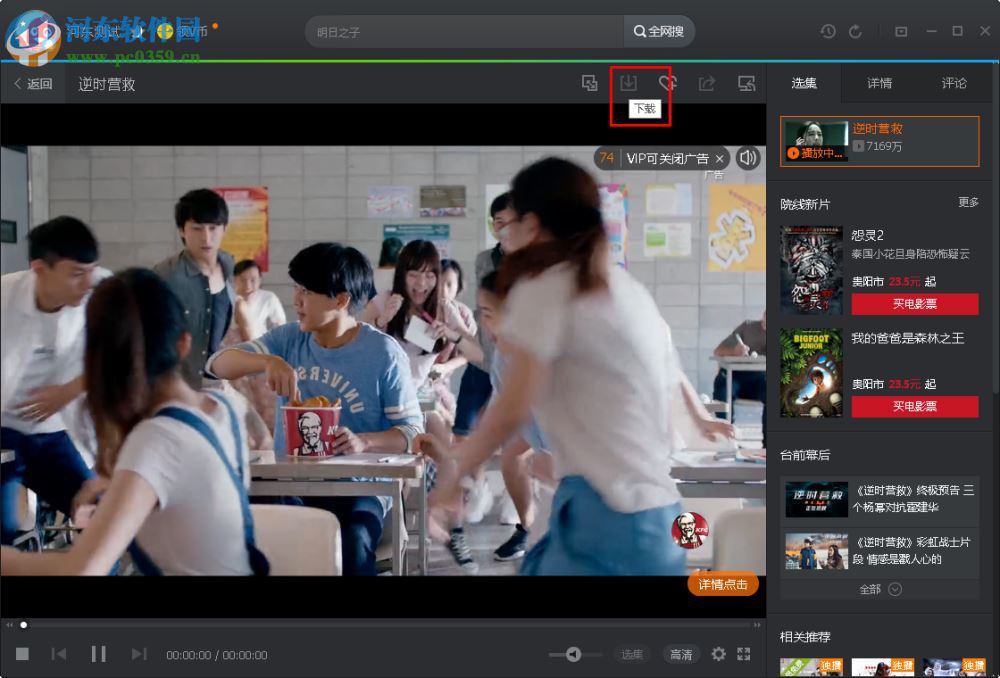Add video to favorites with heart icon
This screenshot has height=678, width=1000.
click(667, 84)
